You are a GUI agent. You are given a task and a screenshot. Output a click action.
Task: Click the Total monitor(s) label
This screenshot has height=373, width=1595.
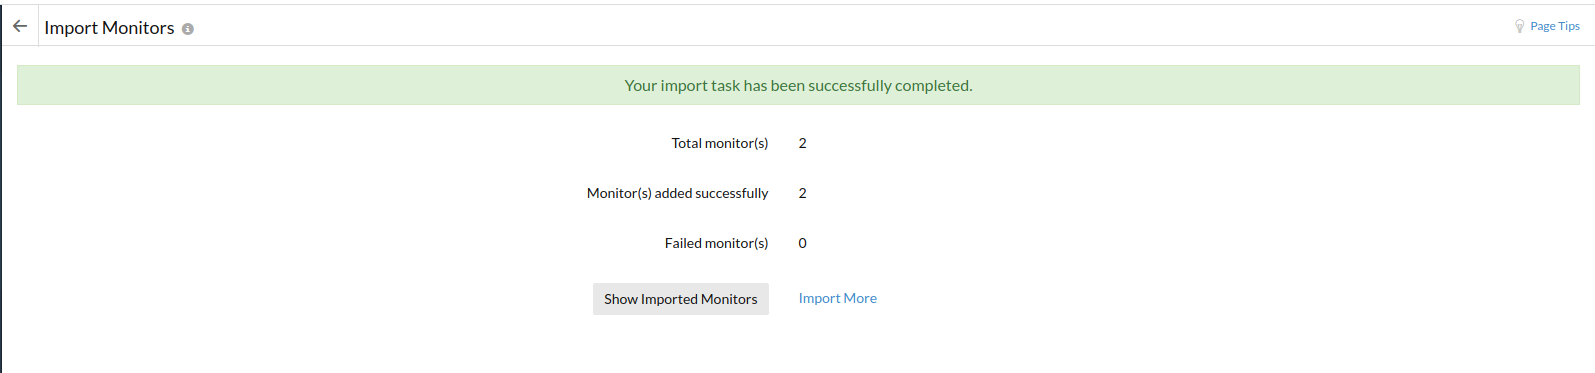[720, 143]
